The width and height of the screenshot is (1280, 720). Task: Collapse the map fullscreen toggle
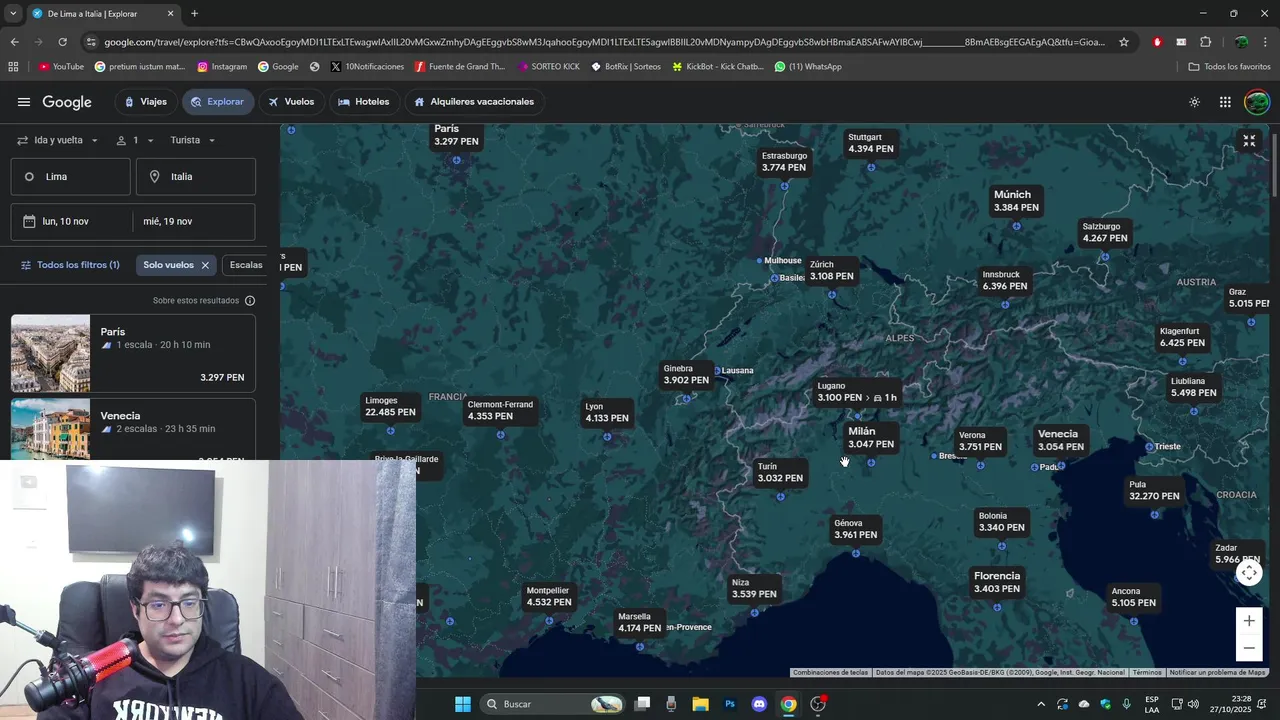pos(1249,141)
